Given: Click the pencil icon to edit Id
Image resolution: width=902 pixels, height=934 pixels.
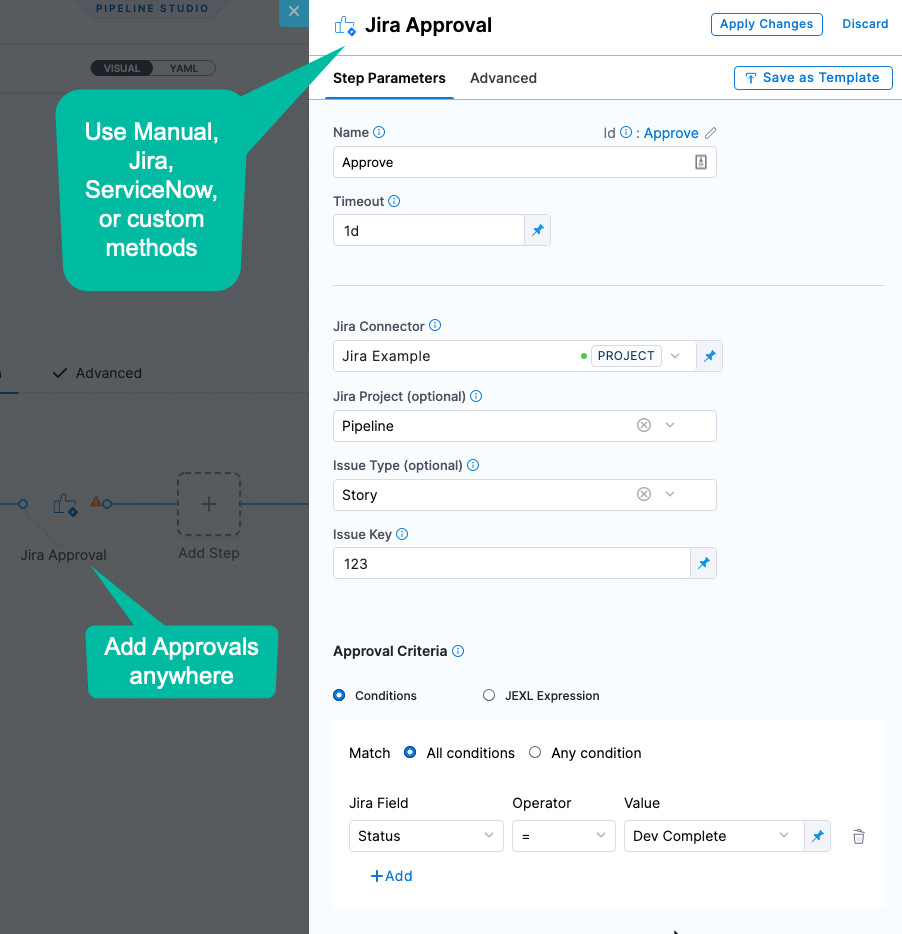Looking at the screenshot, I should pyautogui.click(x=710, y=133).
